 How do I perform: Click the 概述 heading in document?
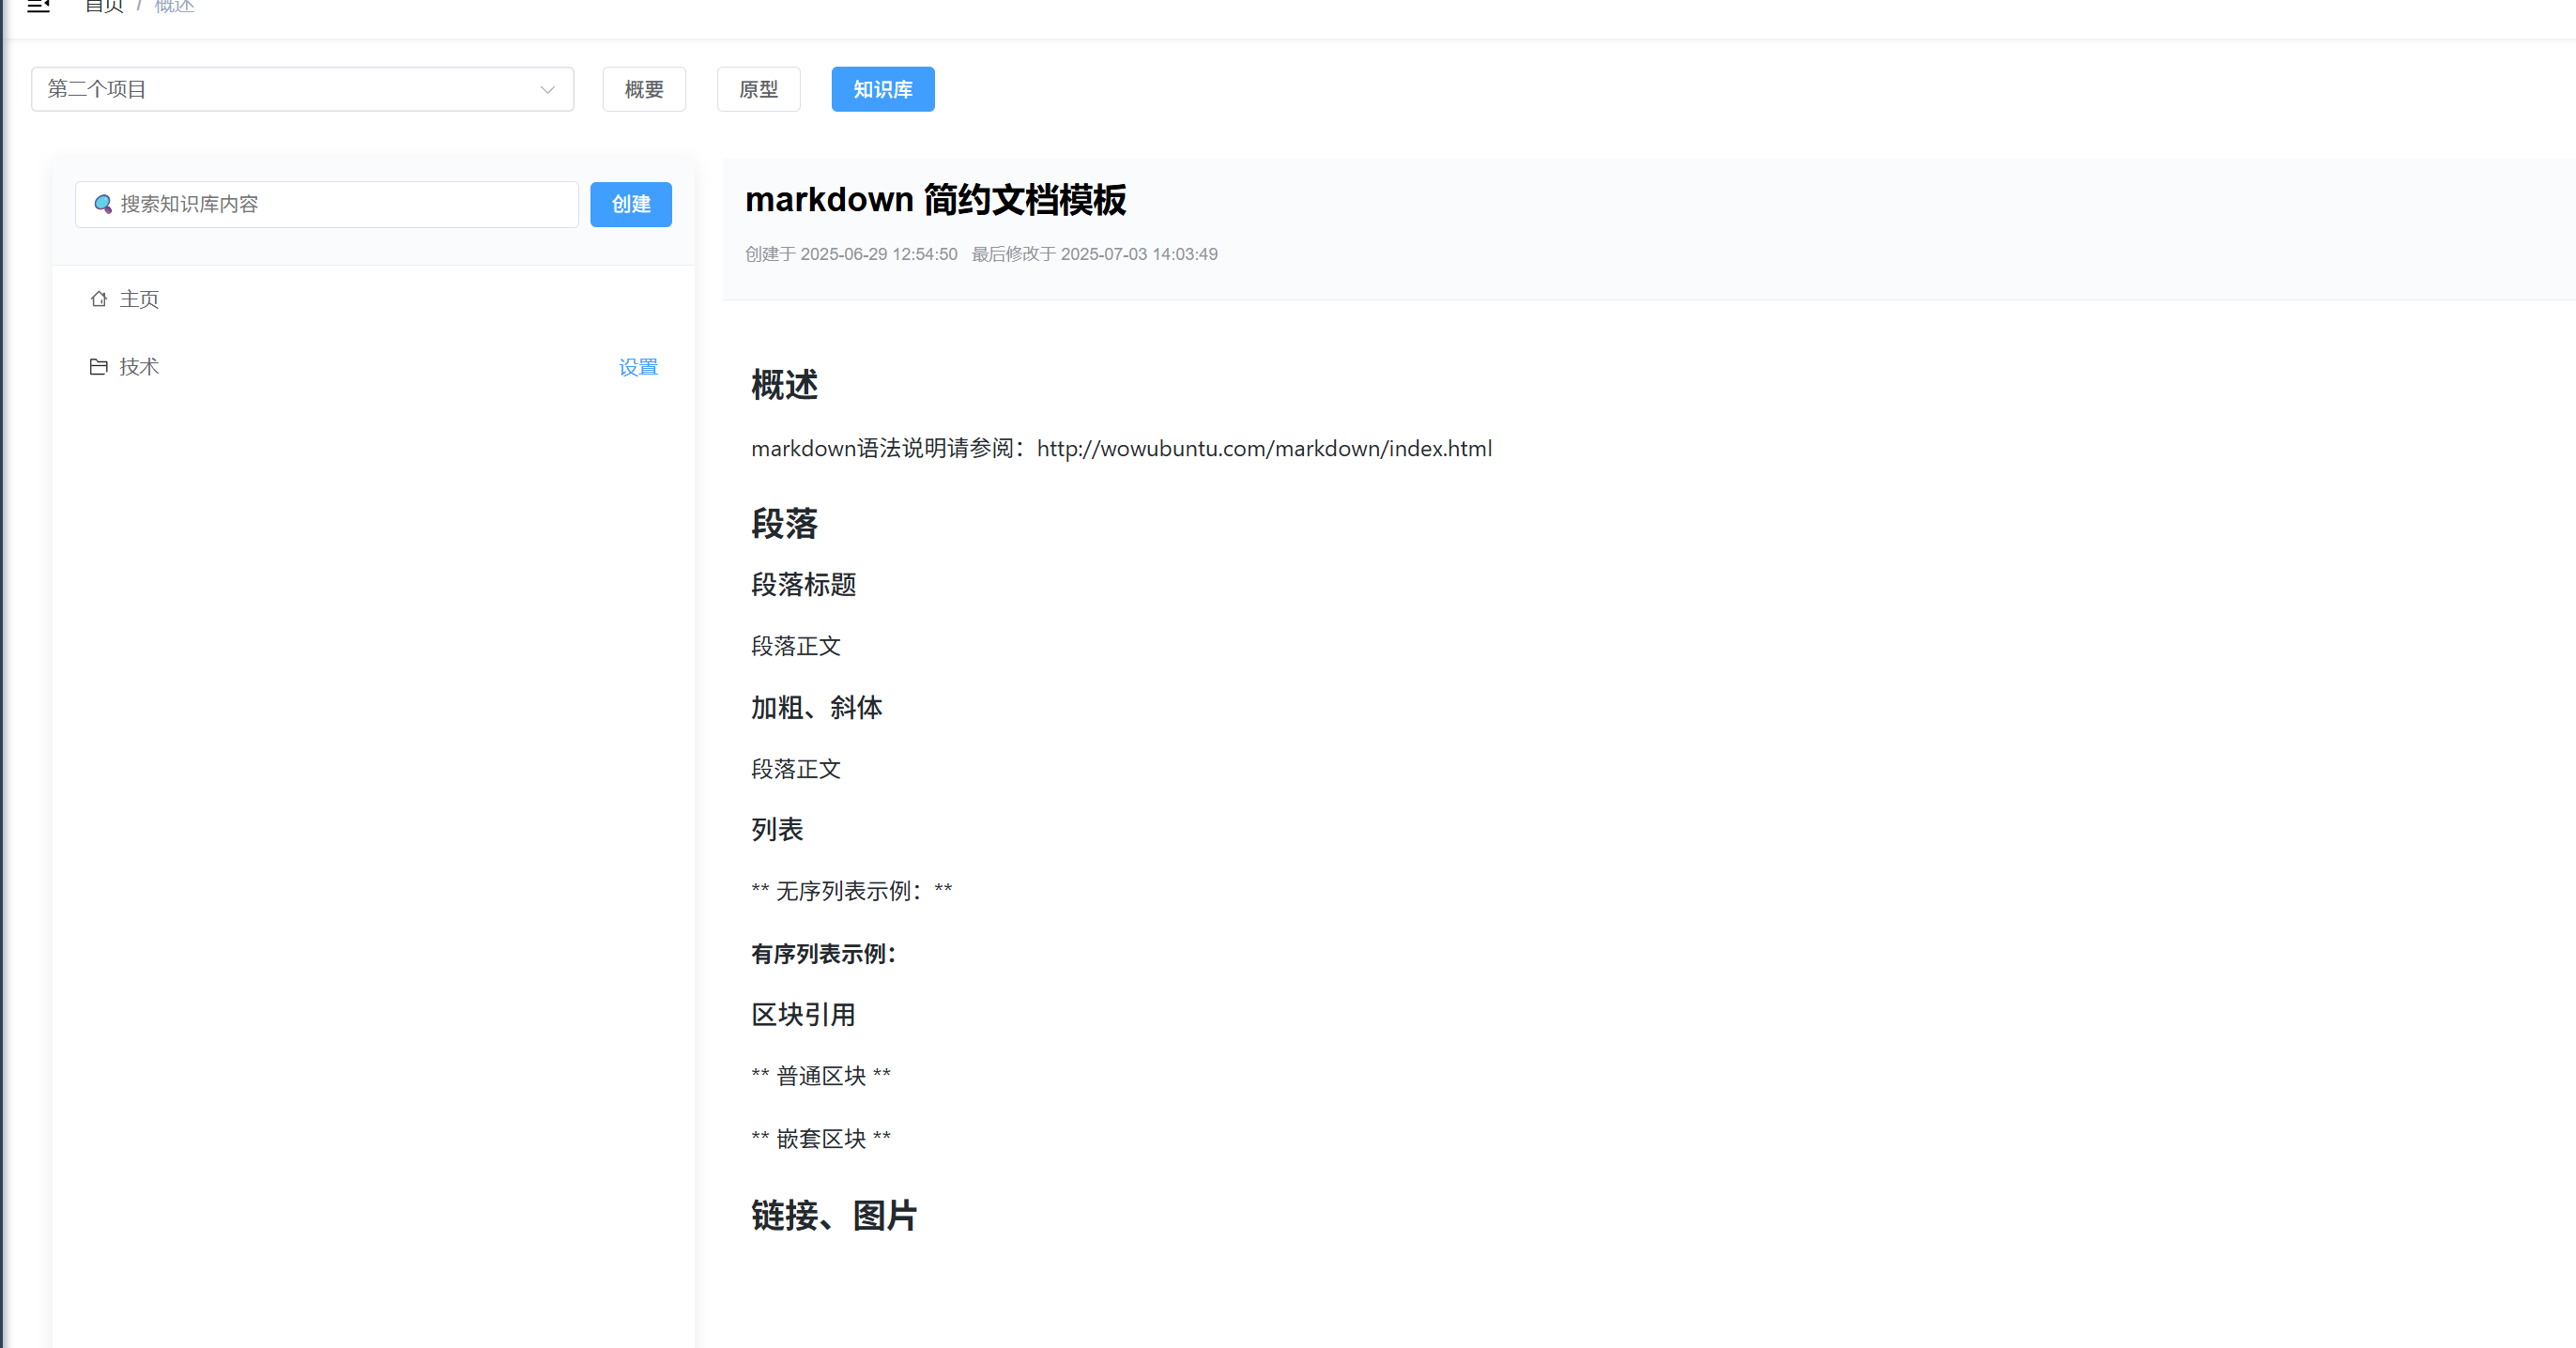coord(784,385)
